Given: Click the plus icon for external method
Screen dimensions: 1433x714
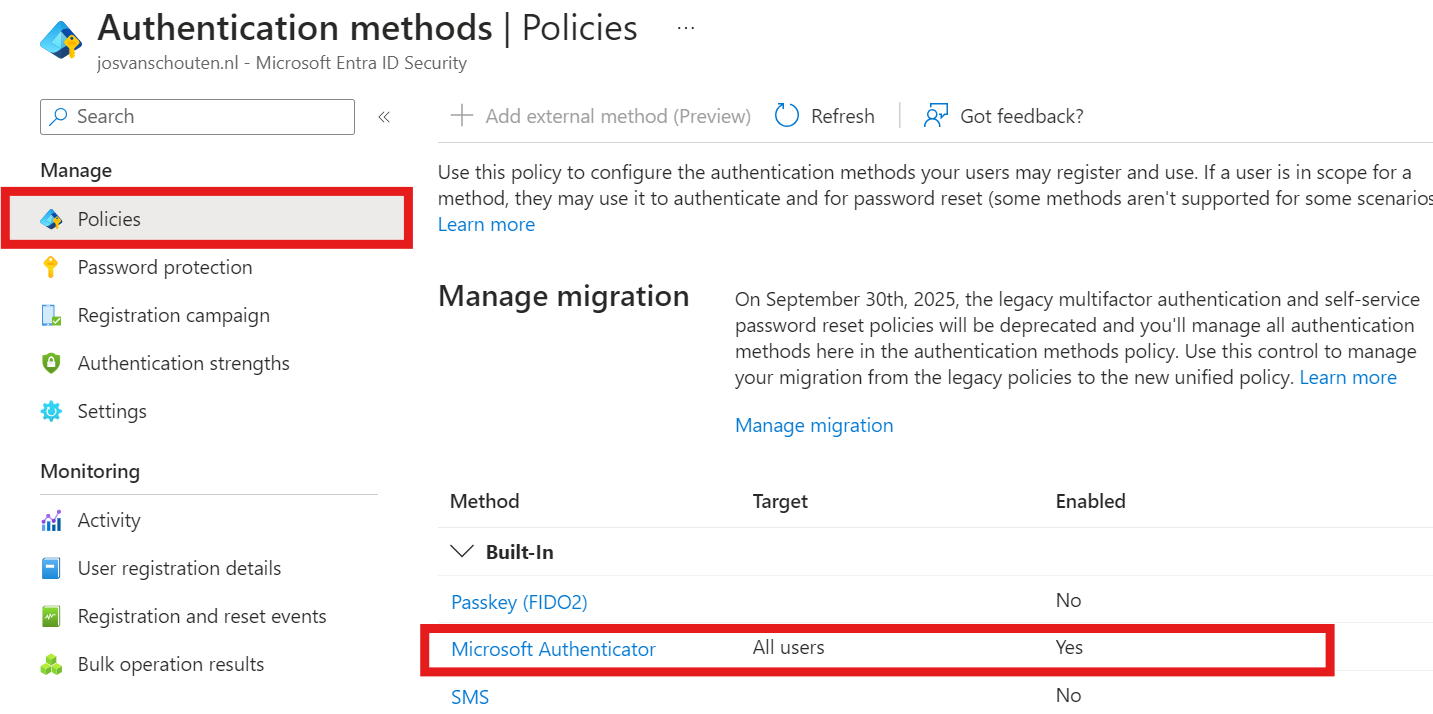Looking at the screenshot, I should (461, 116).
